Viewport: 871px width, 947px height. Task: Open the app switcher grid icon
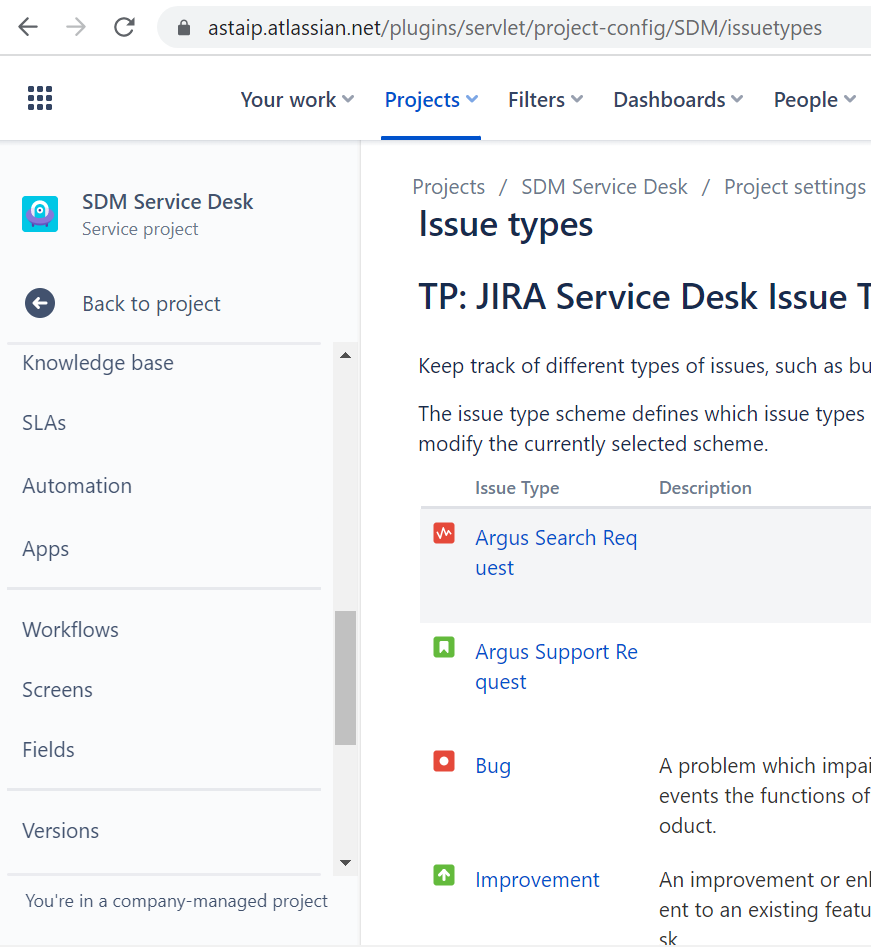40,98
